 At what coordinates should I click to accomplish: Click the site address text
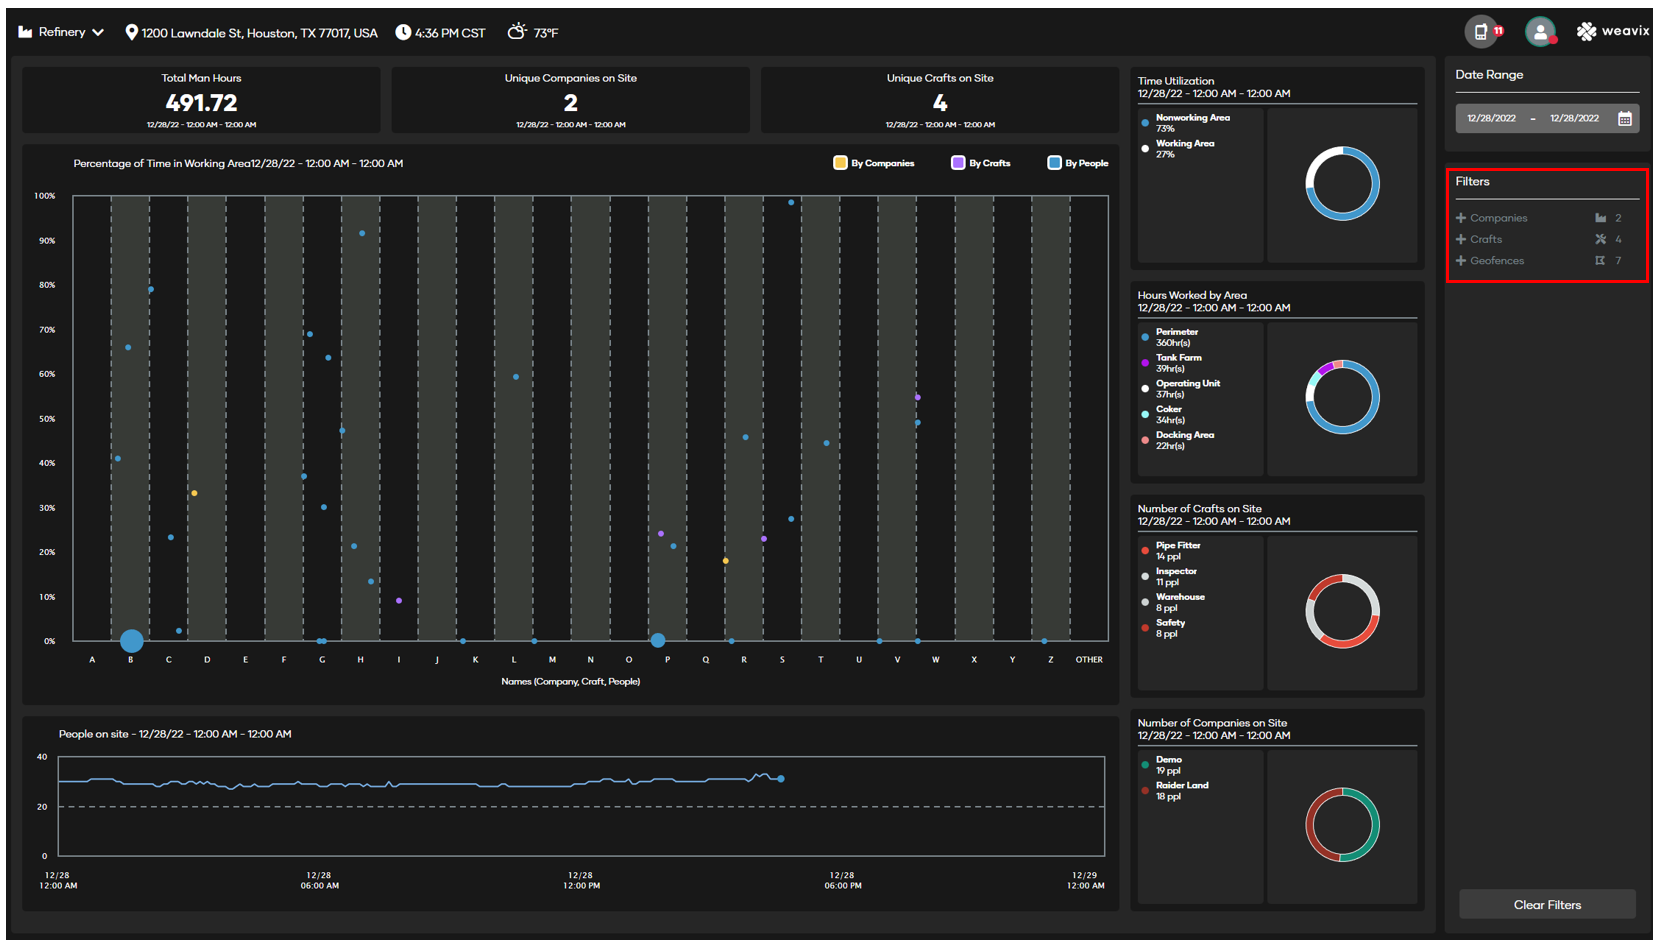tap(259, 33)
